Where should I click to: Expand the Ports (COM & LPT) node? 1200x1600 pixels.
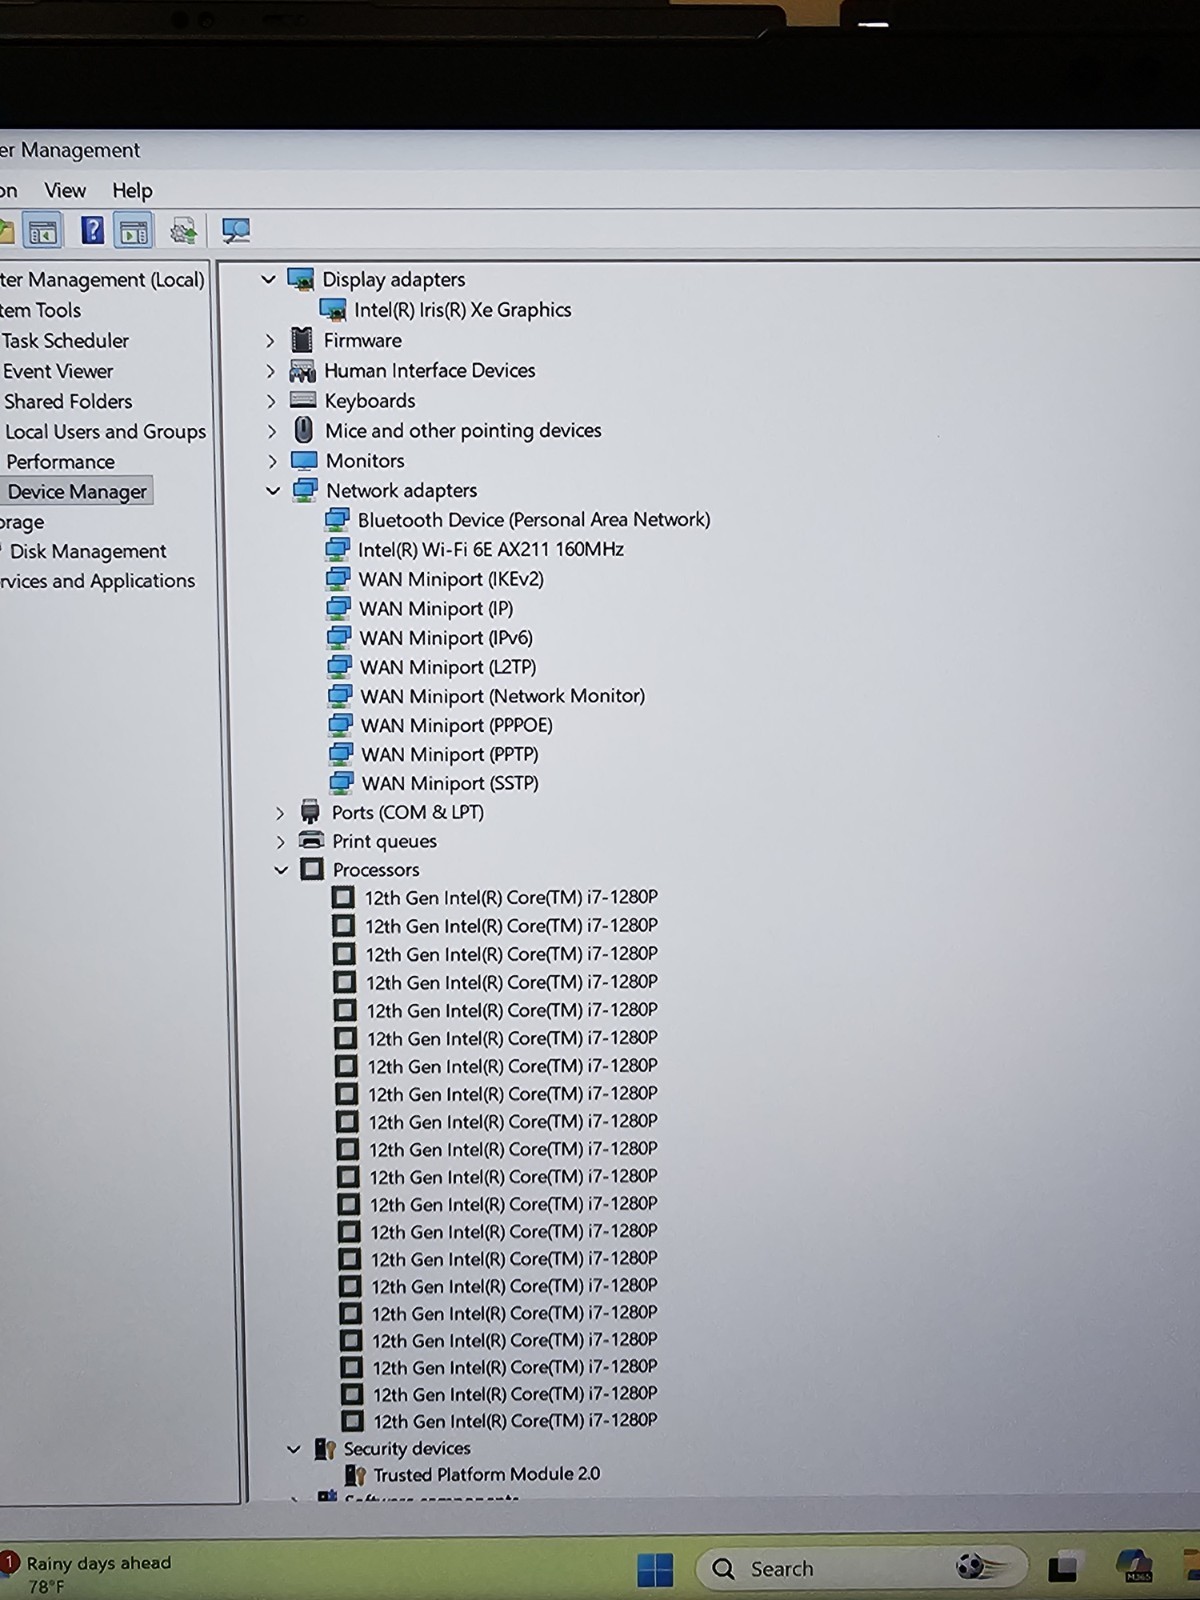[x=280, y=813]
